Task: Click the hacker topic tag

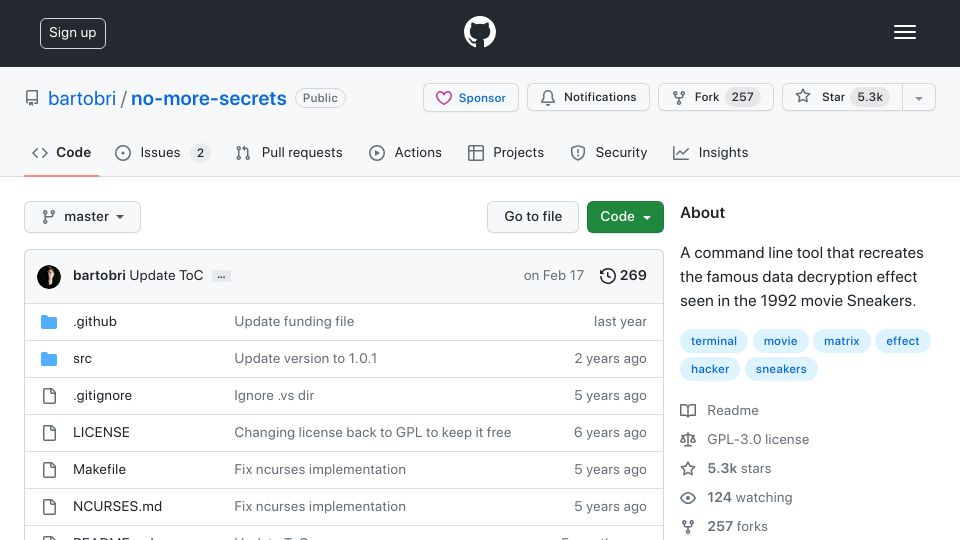Action: coord(710,369)
